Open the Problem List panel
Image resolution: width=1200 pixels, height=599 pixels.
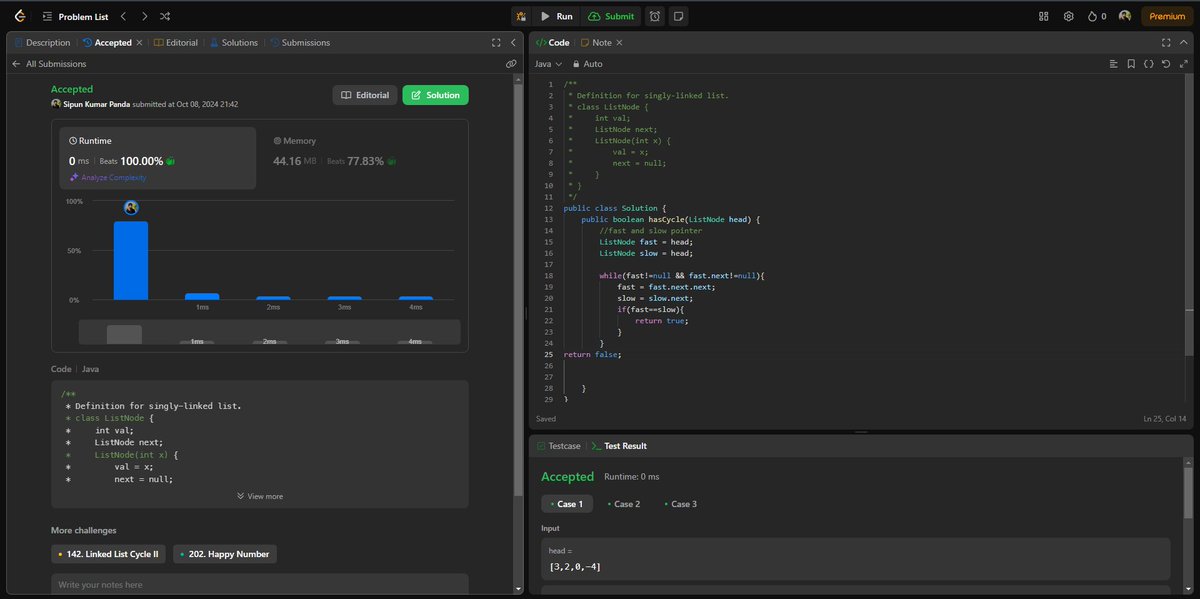75,16
